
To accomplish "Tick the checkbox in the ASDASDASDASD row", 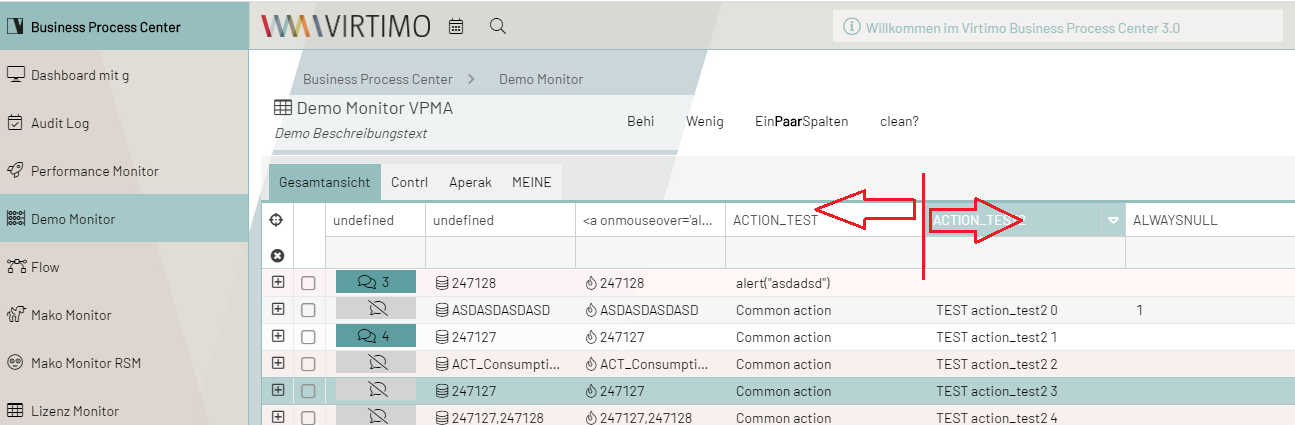I will pos(308,310).
